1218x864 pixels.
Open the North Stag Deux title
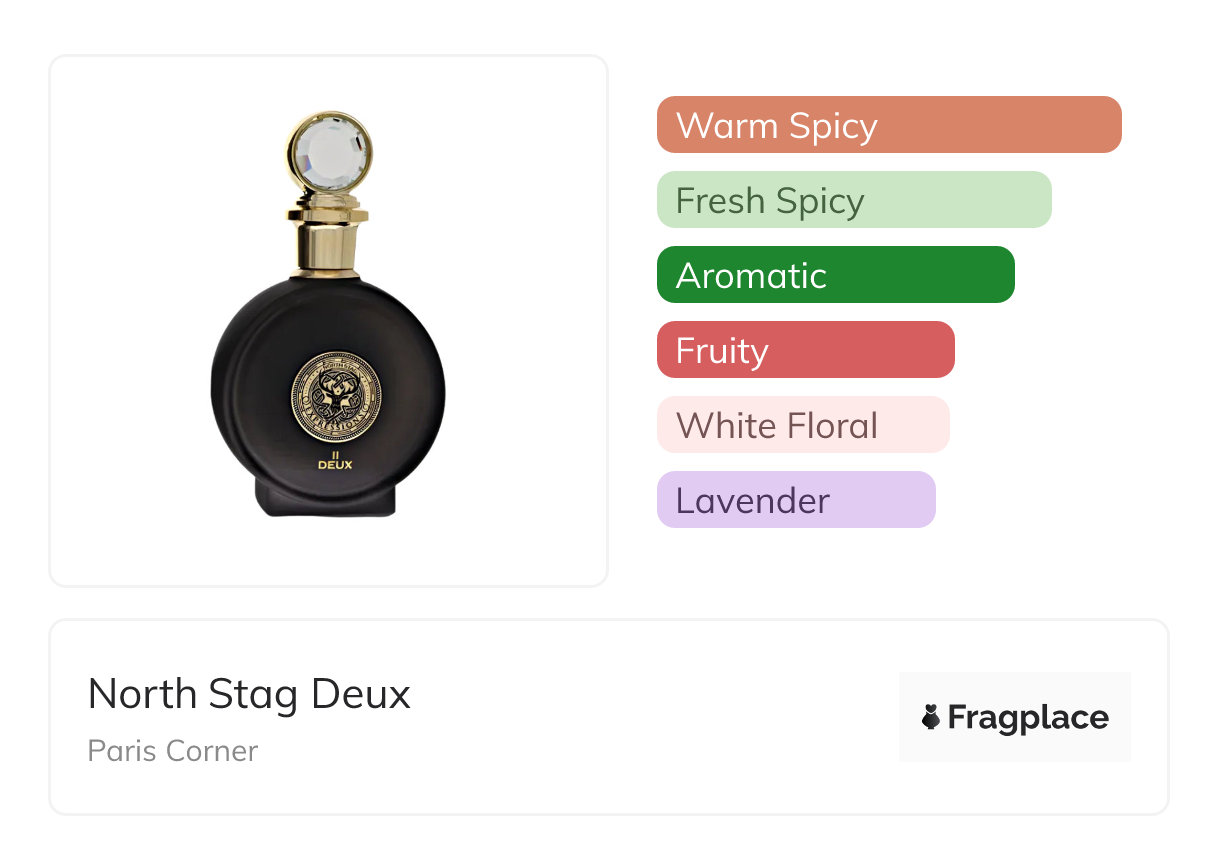click(249, 694)
